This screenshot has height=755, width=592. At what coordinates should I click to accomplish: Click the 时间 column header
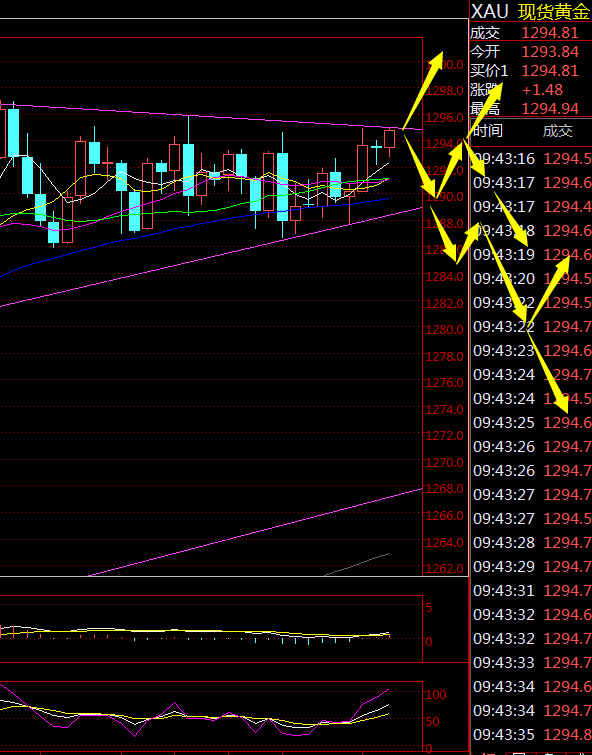[x=488, y=130]
